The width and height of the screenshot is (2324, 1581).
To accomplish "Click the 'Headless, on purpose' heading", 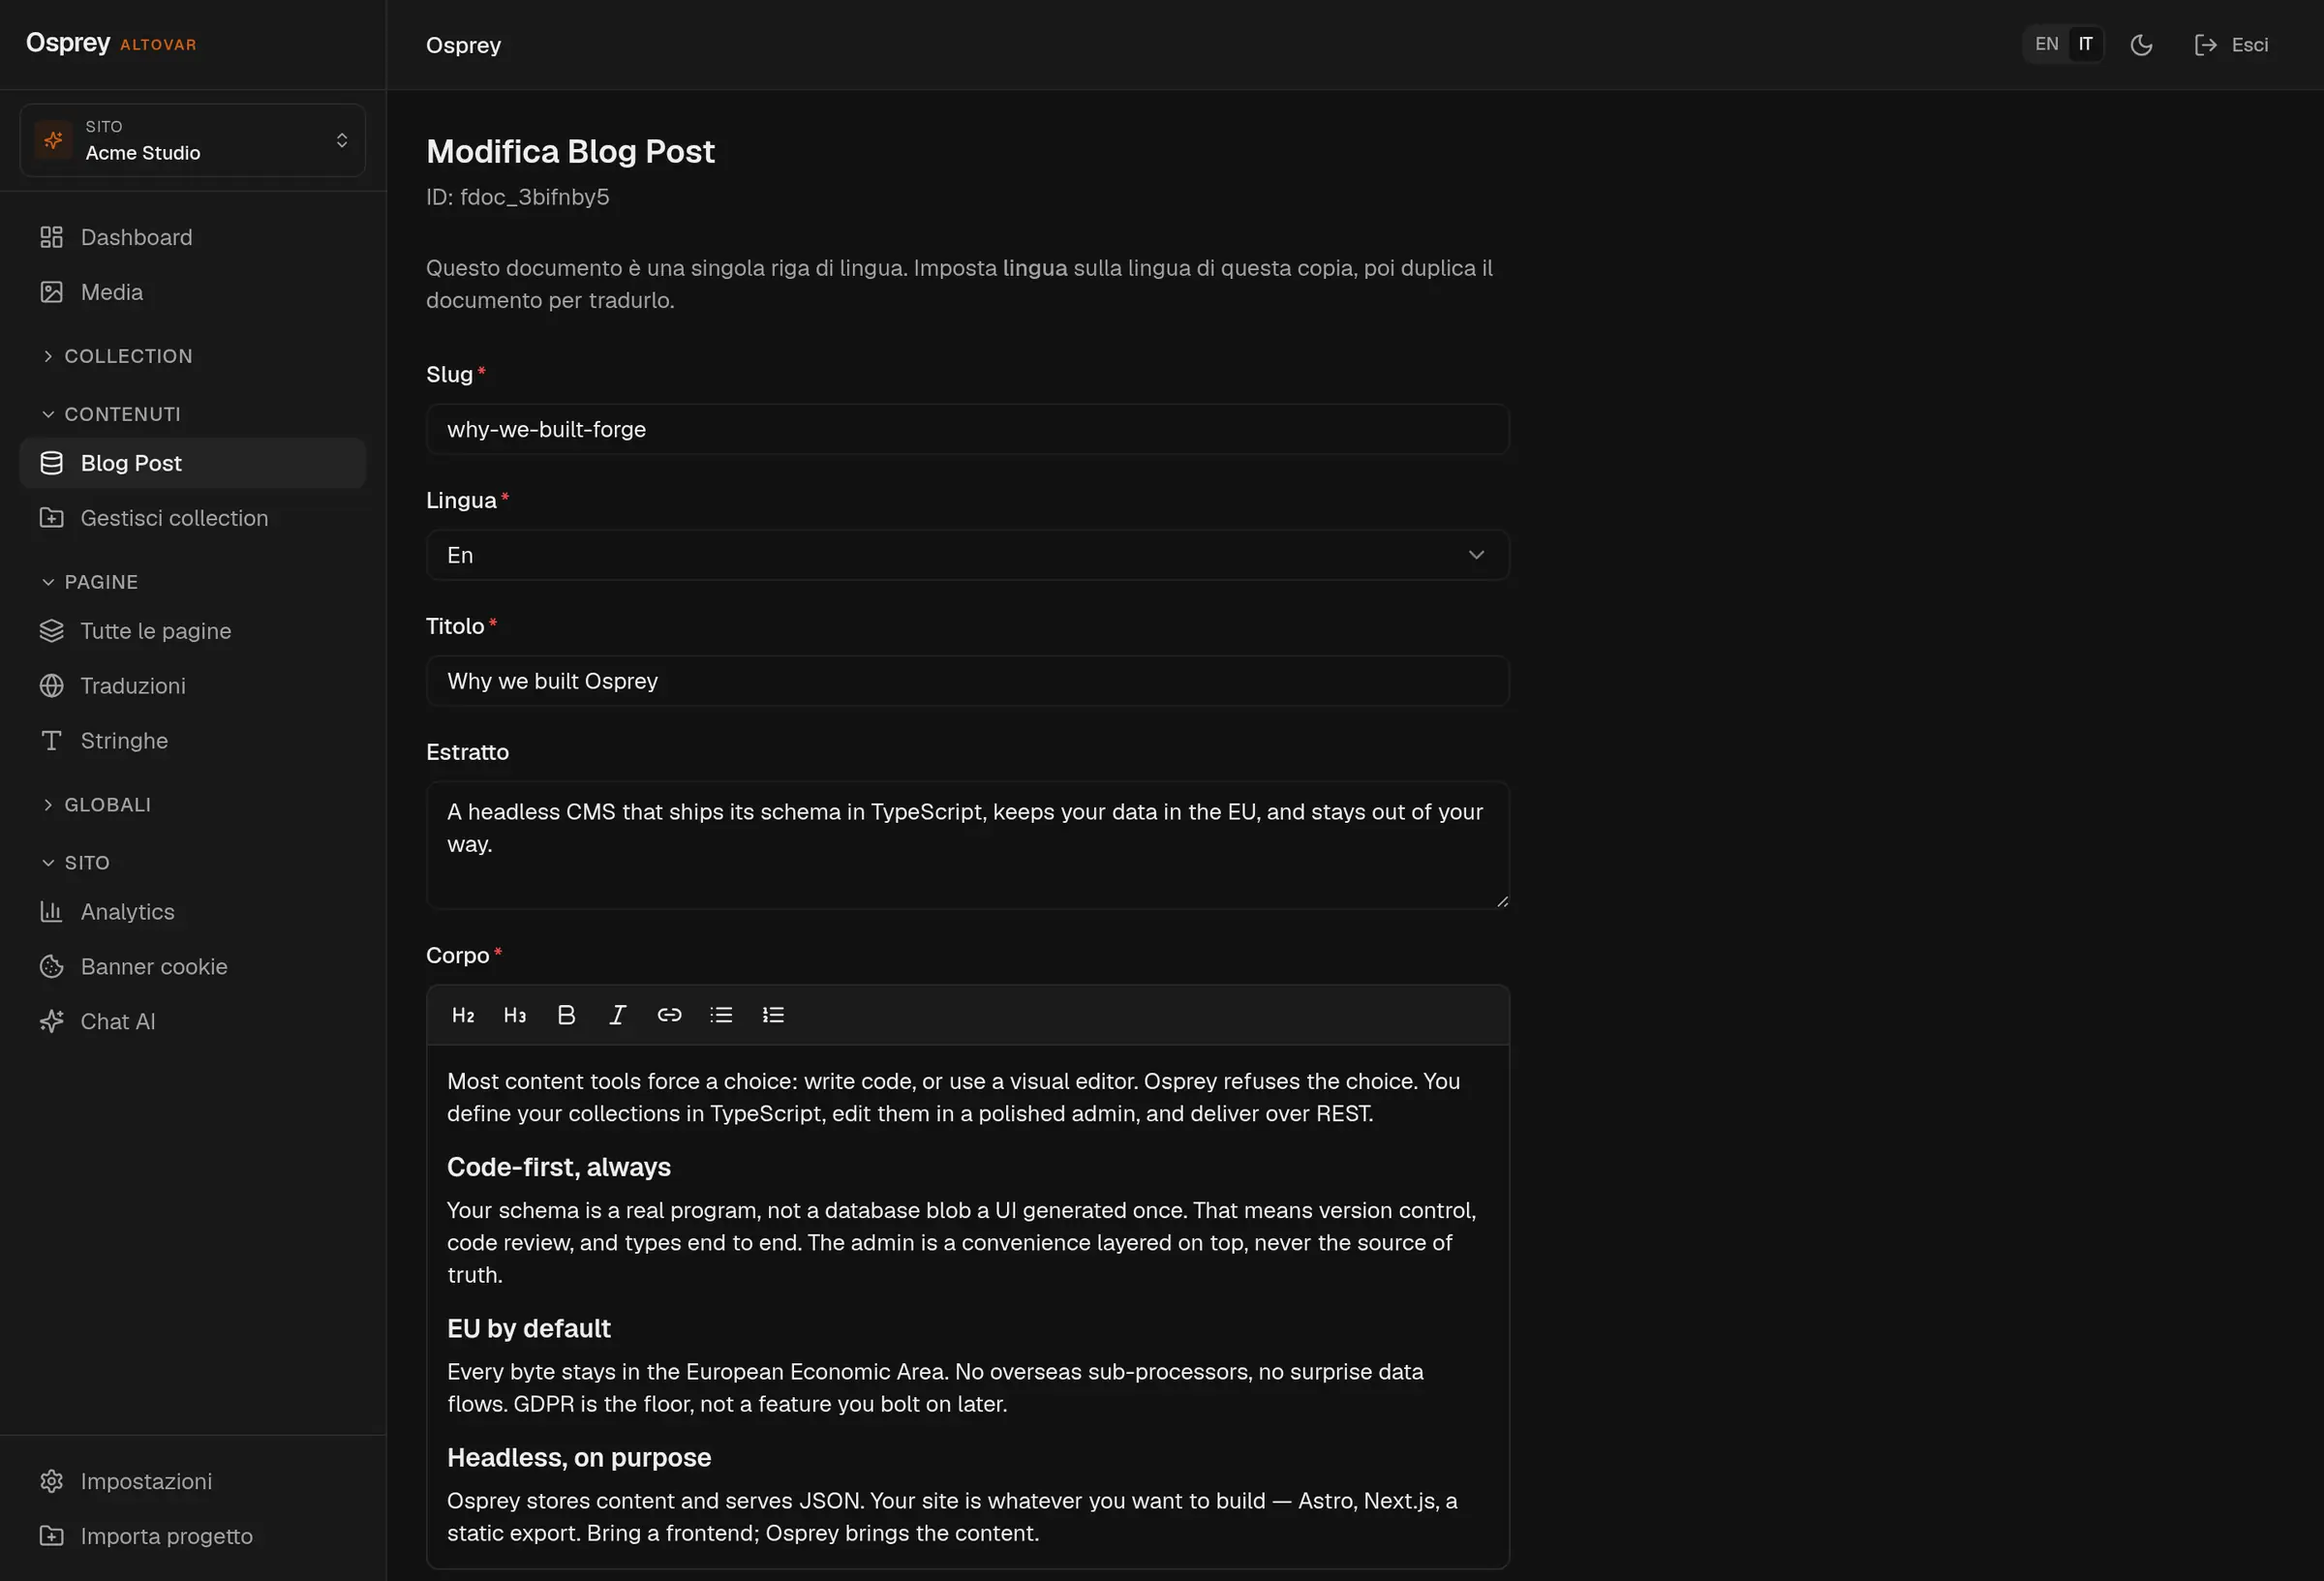I will click(x=579, y=1457).
